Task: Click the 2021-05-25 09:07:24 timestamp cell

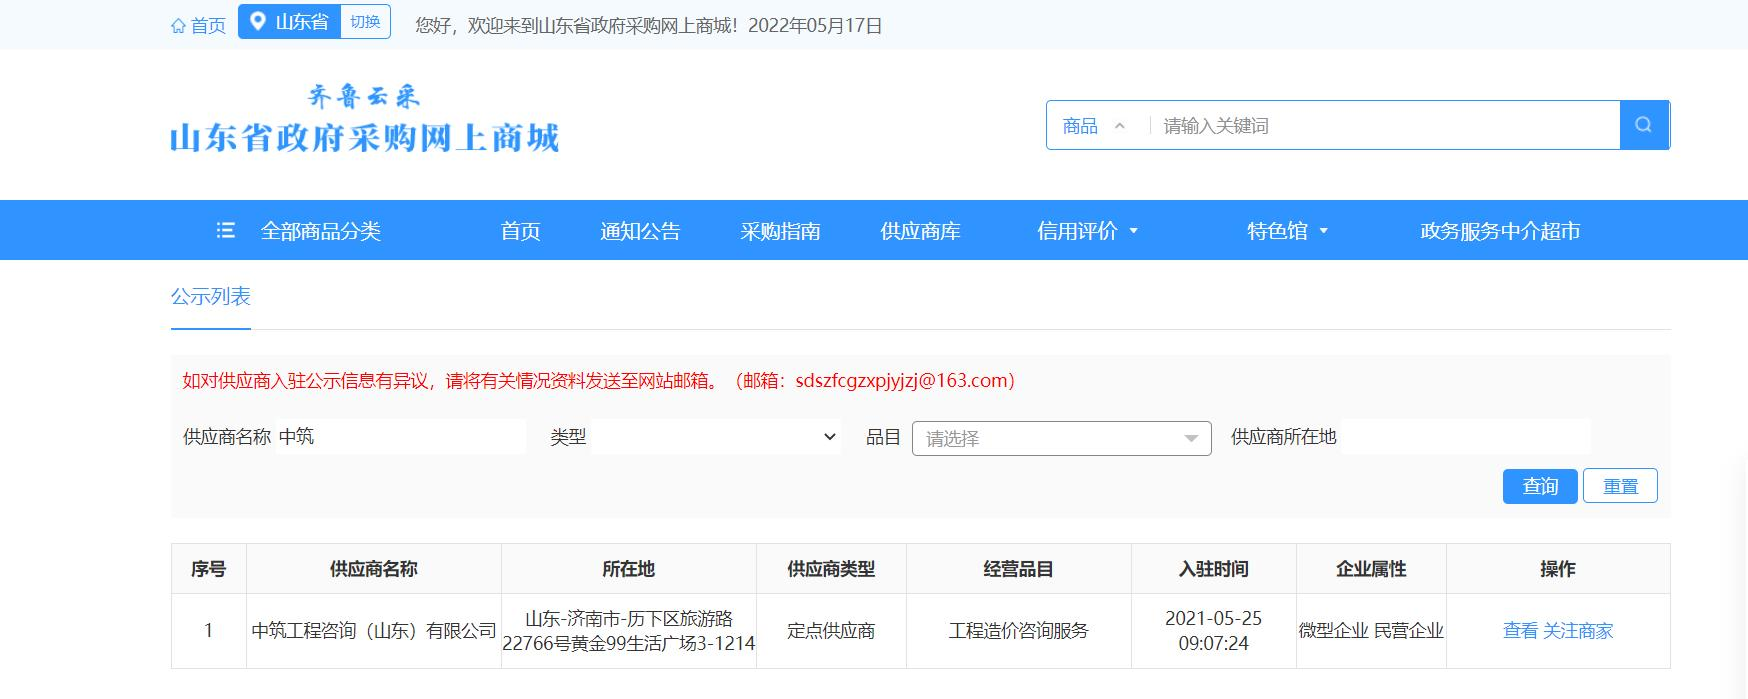Action: 1214,631
